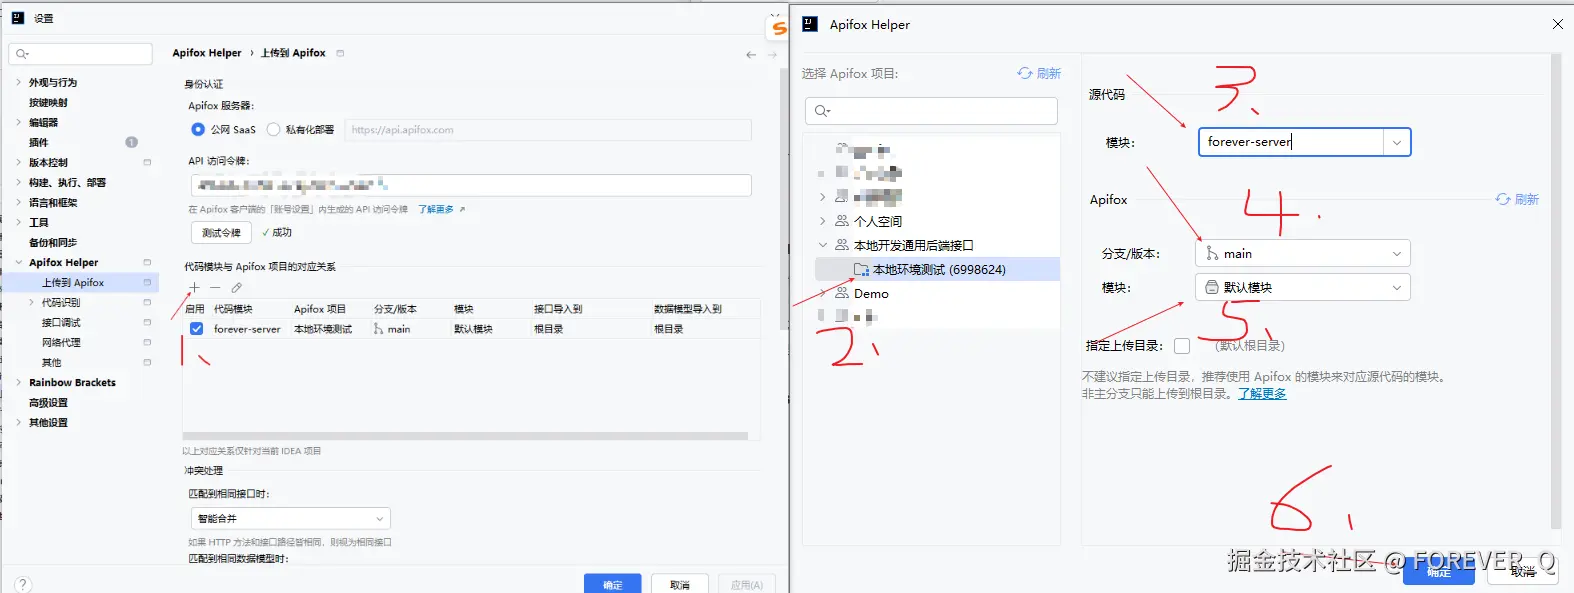The height and width of the screenshot is (593, 1574).
Task: Open the source module forever-server combo box arrow
Action: [x=1397, y=142]
